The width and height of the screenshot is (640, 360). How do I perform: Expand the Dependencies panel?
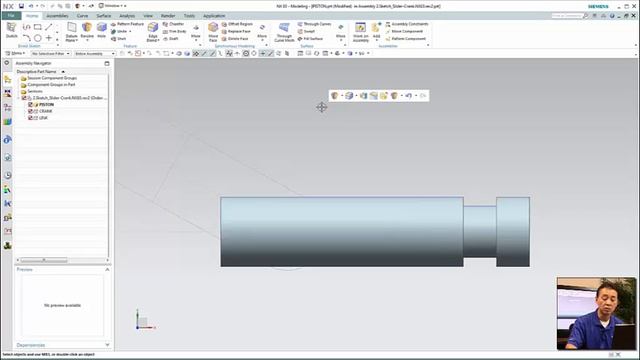tap(107, 345)
